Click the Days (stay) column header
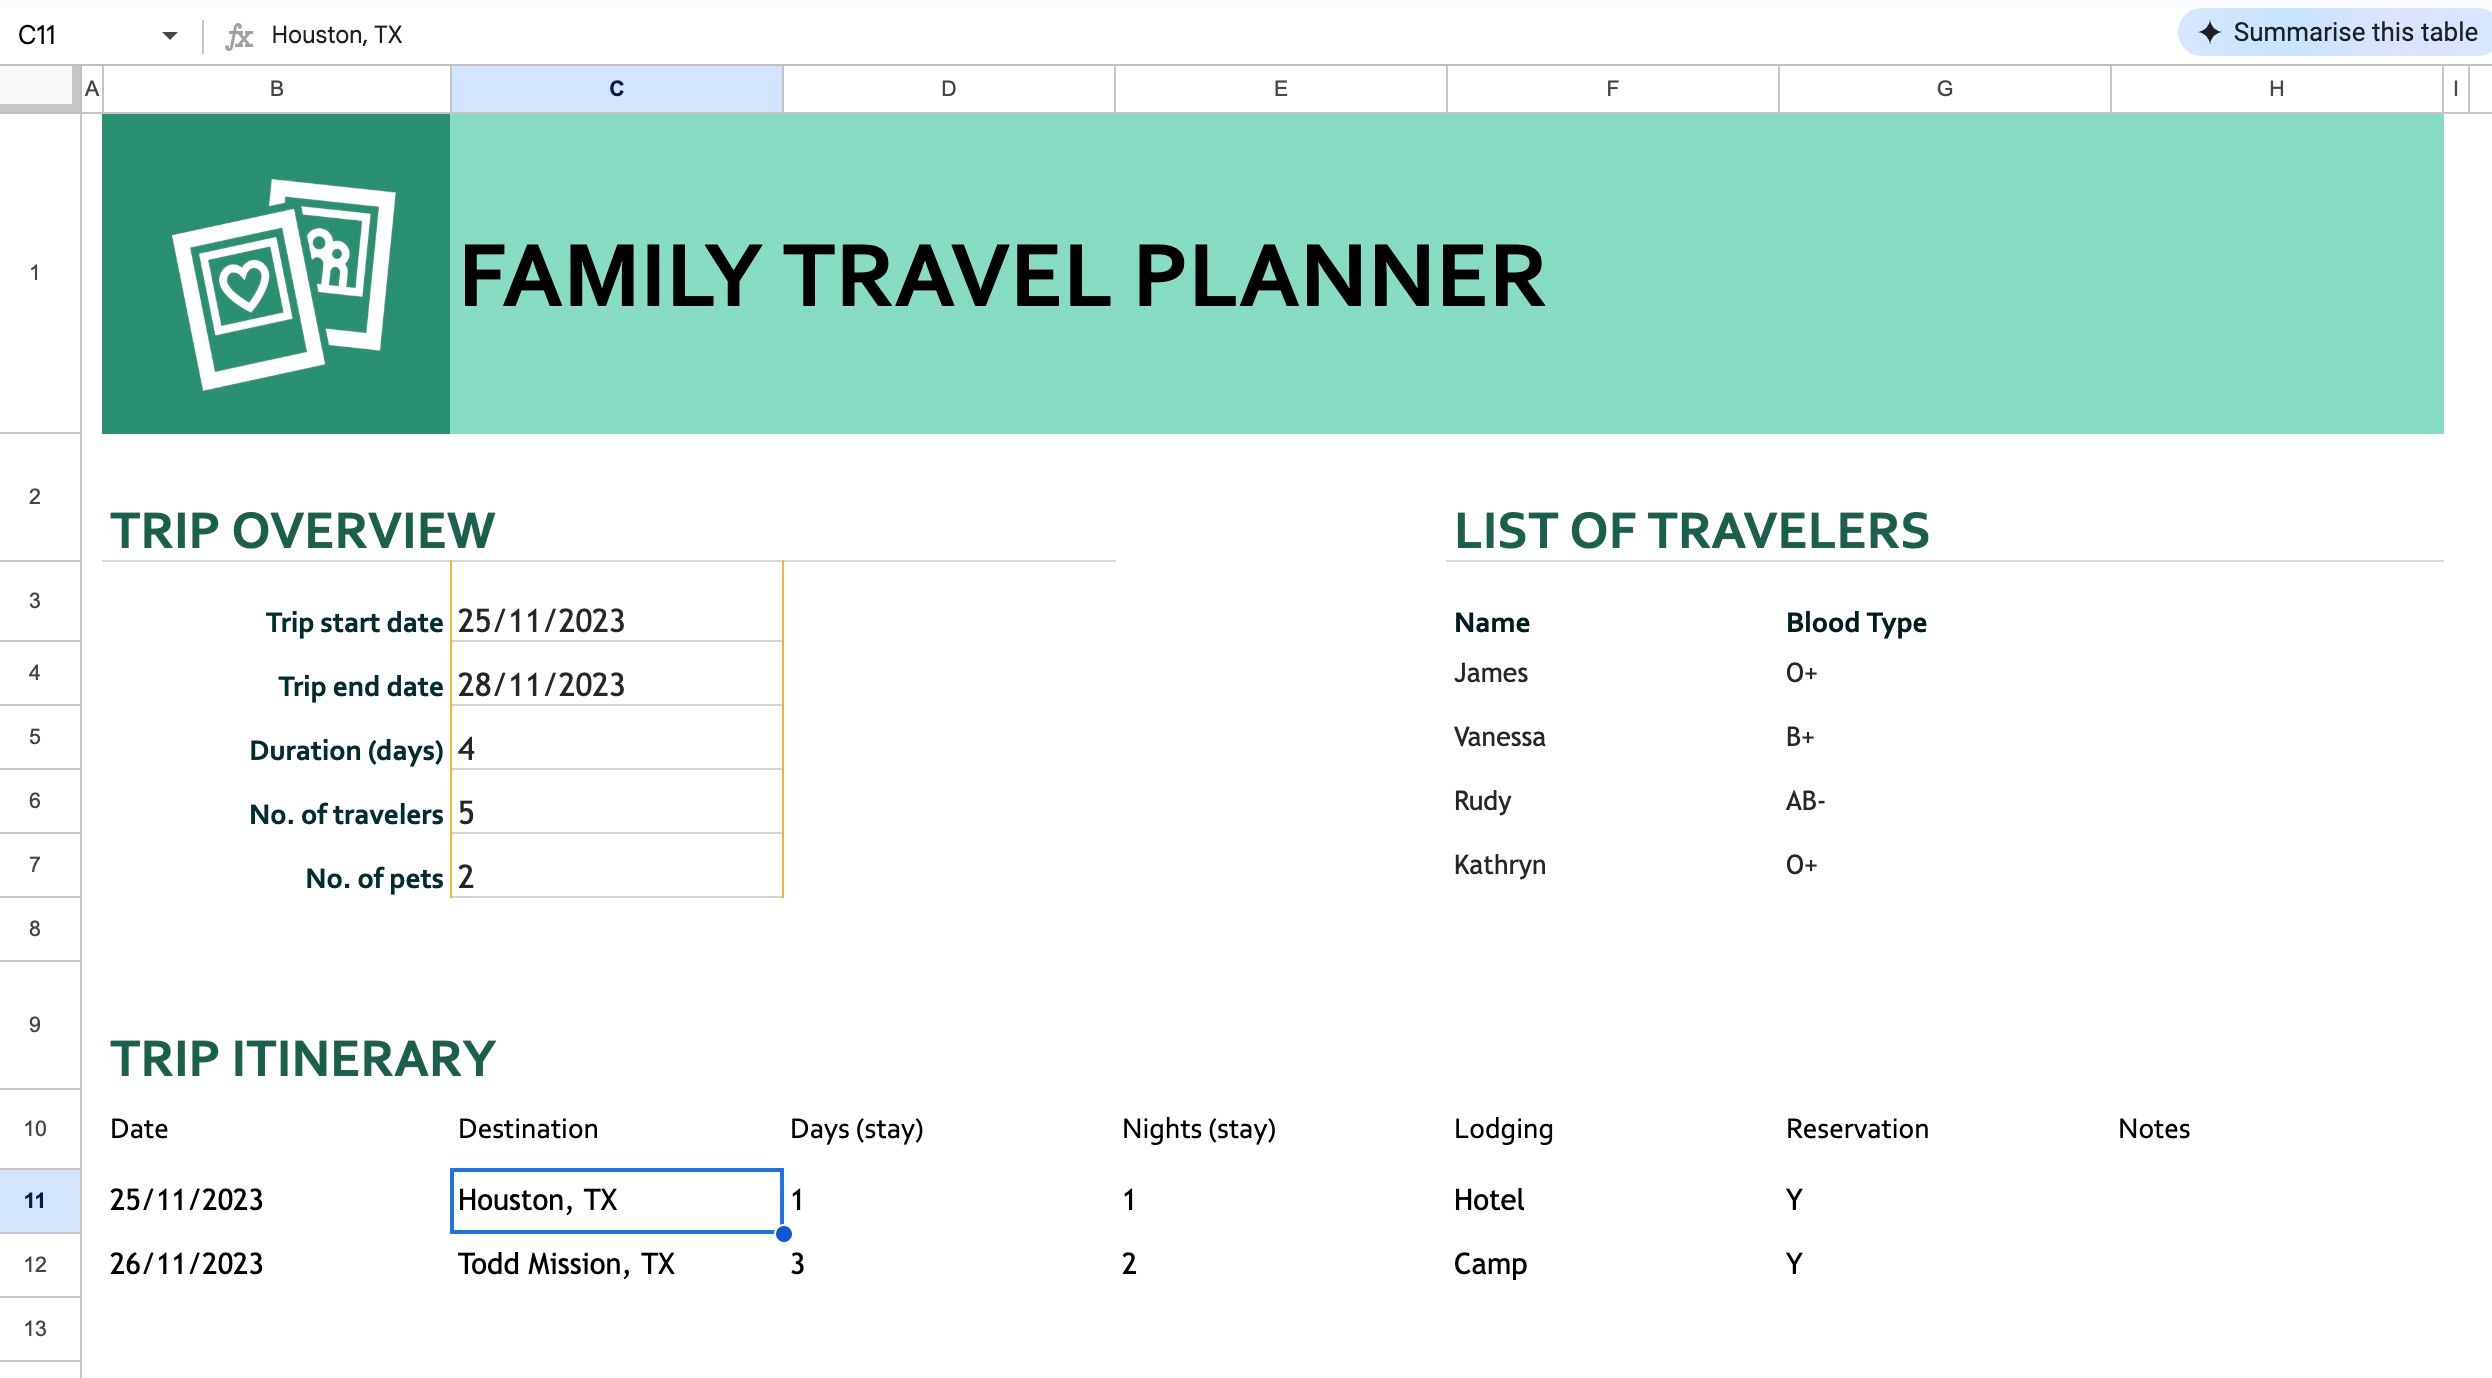Image resolution: width=2492 pixels, height=1378 pixels. [857, 1129]
